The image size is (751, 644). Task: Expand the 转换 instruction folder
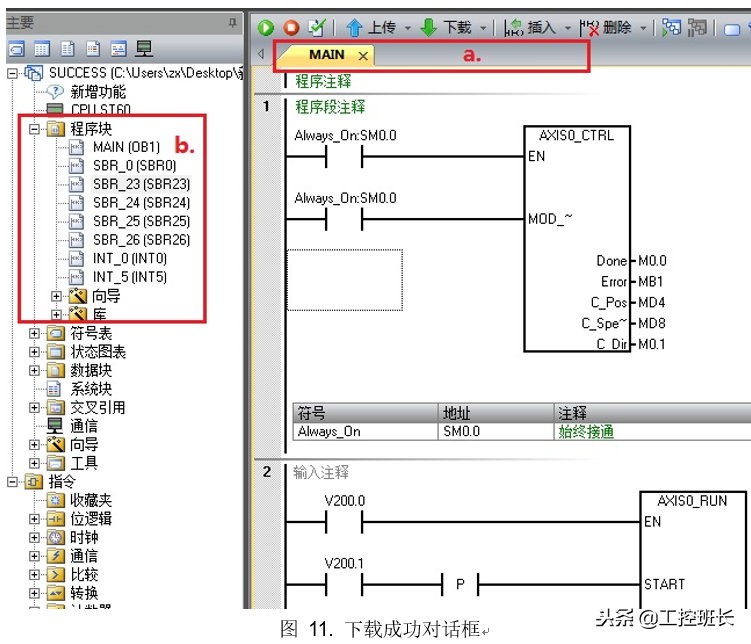34,593
